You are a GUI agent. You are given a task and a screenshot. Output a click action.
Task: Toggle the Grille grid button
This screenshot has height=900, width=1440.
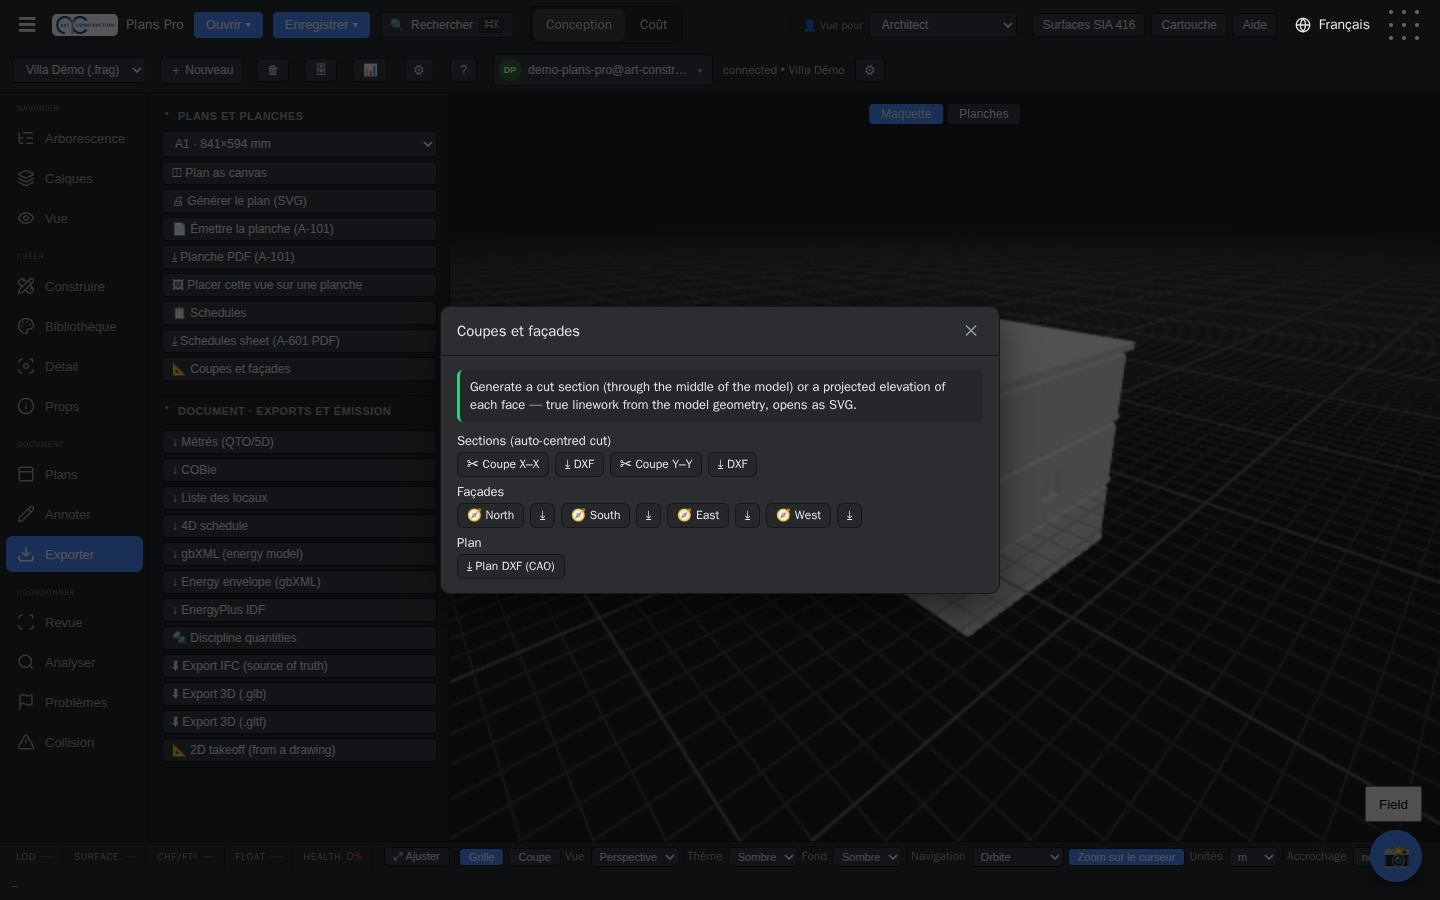click(481, 857)
